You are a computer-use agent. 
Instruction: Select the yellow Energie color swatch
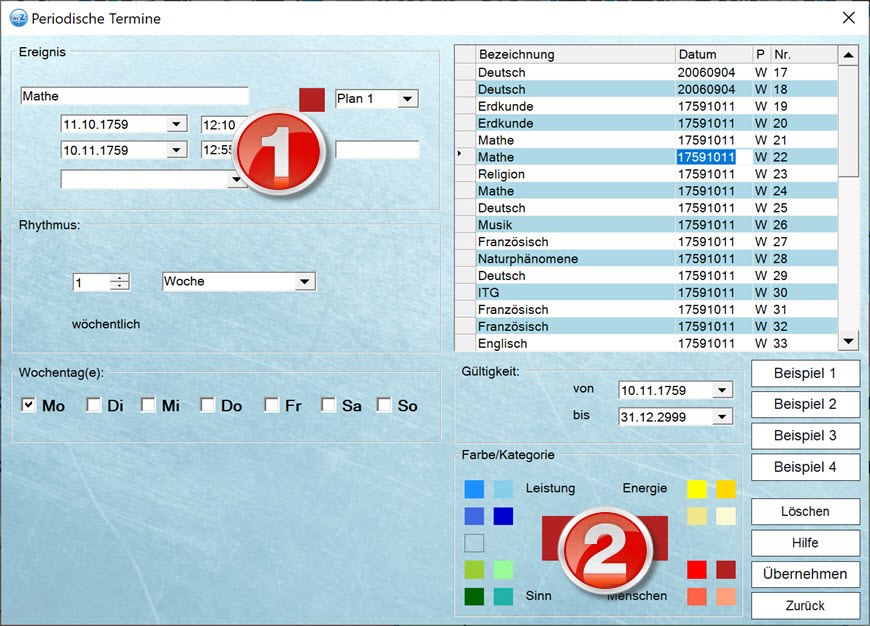coord(697,489)
